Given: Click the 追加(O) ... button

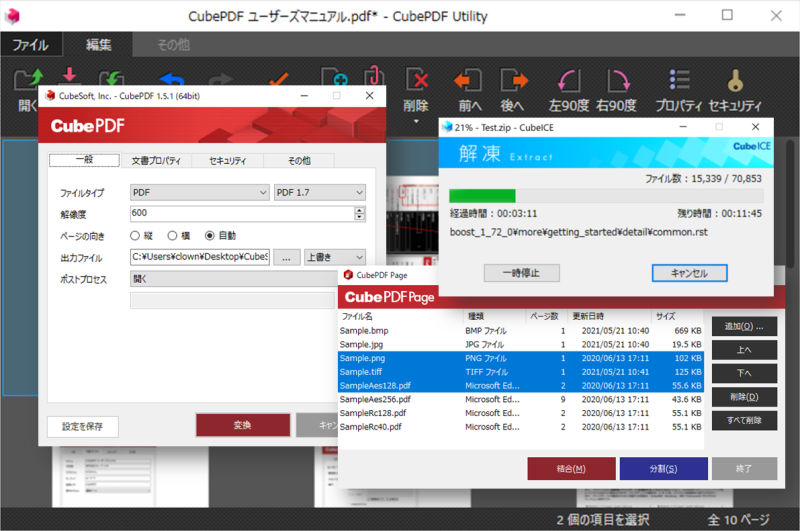Looking at the screenshot, I should point(744,326).
